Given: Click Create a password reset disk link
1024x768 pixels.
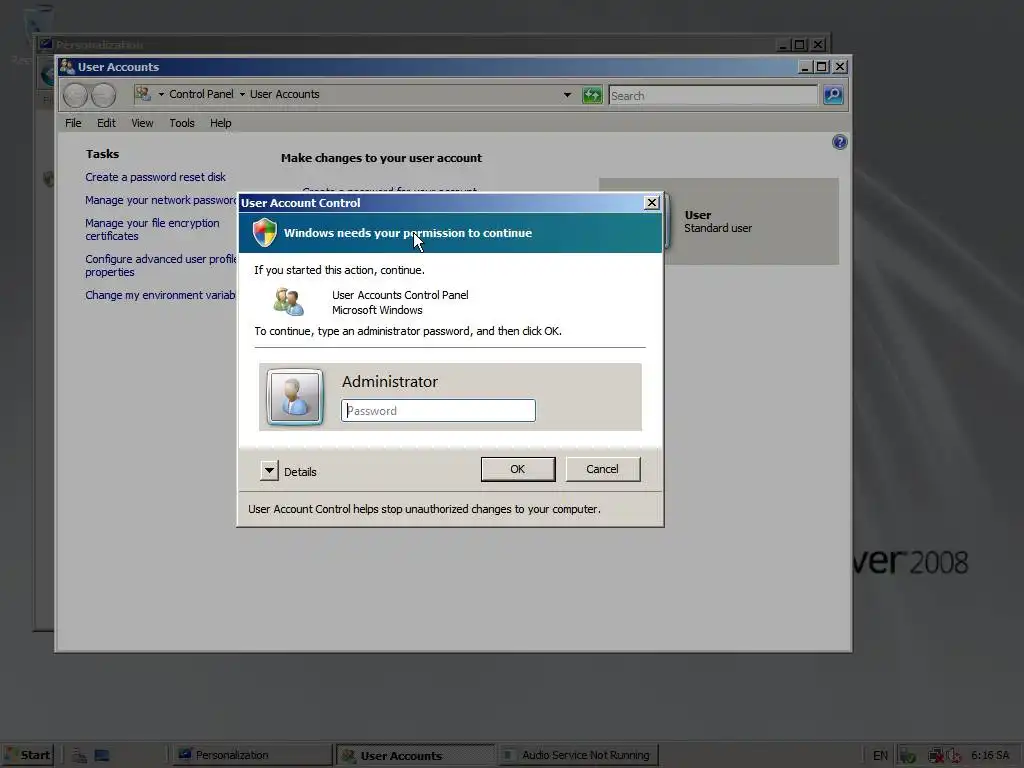Looking at the screenshot, I should coord(155,177).
